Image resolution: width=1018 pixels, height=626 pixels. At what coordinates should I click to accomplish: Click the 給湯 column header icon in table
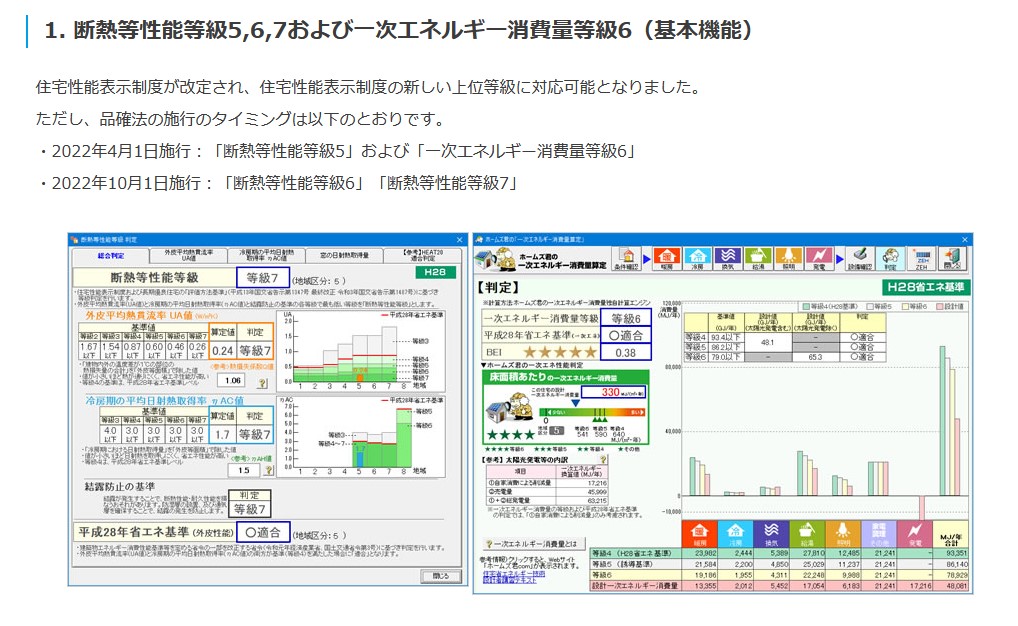pyautogui.click(x=806, y=533)
